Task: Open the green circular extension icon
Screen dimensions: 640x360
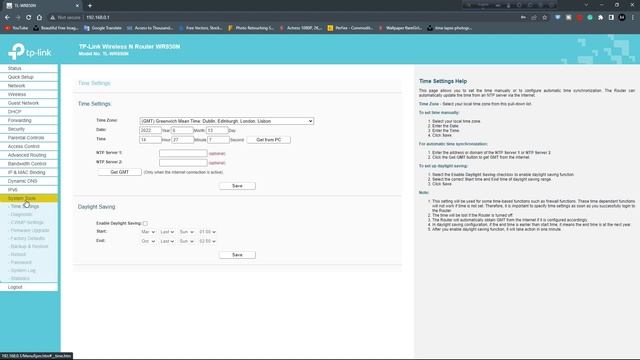Action: 590,18
